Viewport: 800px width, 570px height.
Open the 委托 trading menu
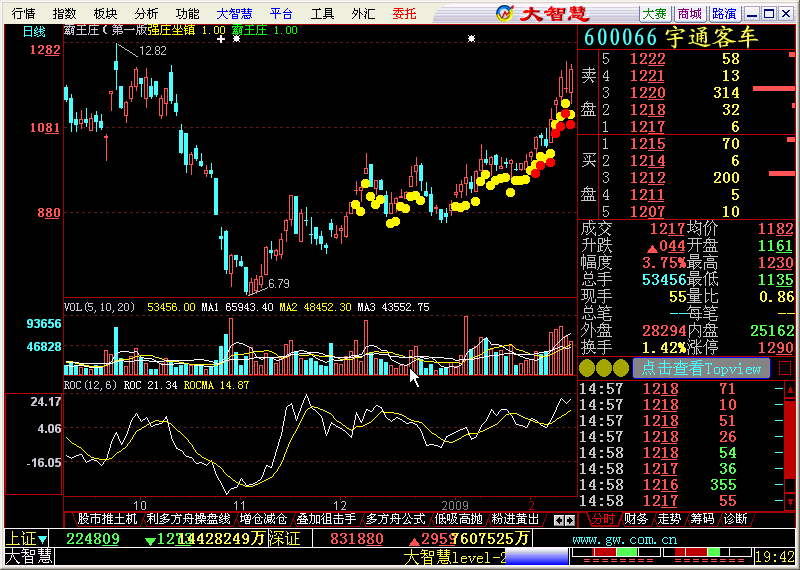(405, 13)
